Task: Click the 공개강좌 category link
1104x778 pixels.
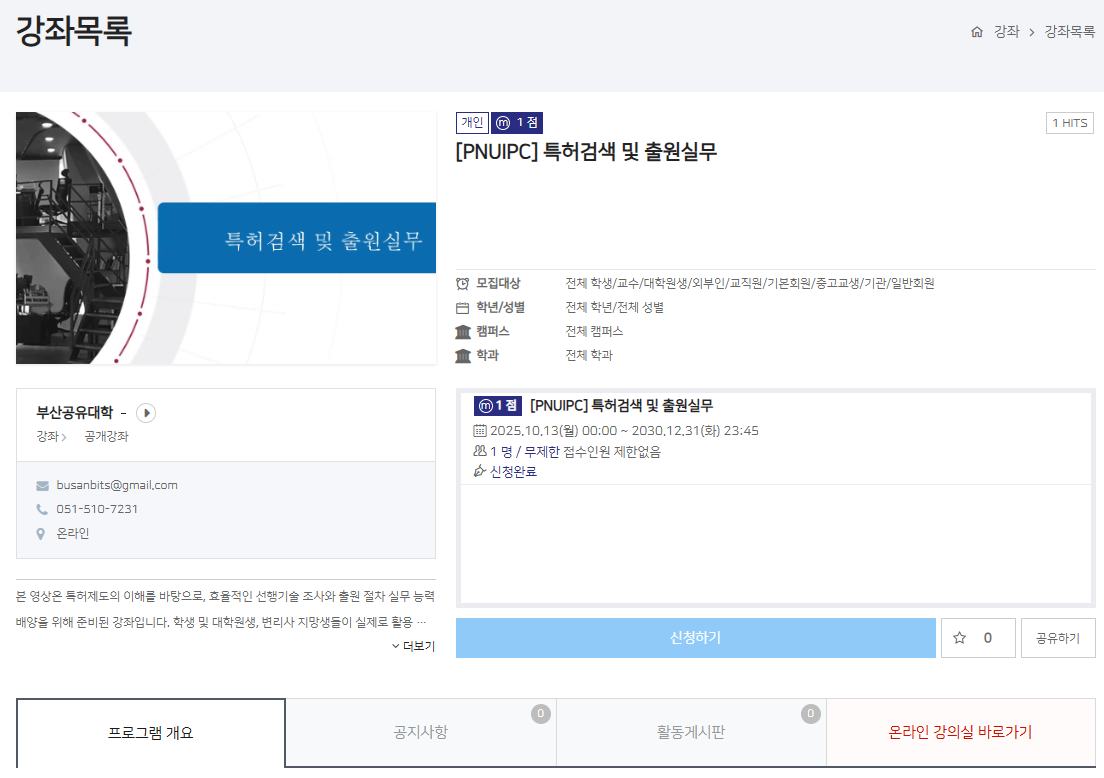Action: point(106,437)
